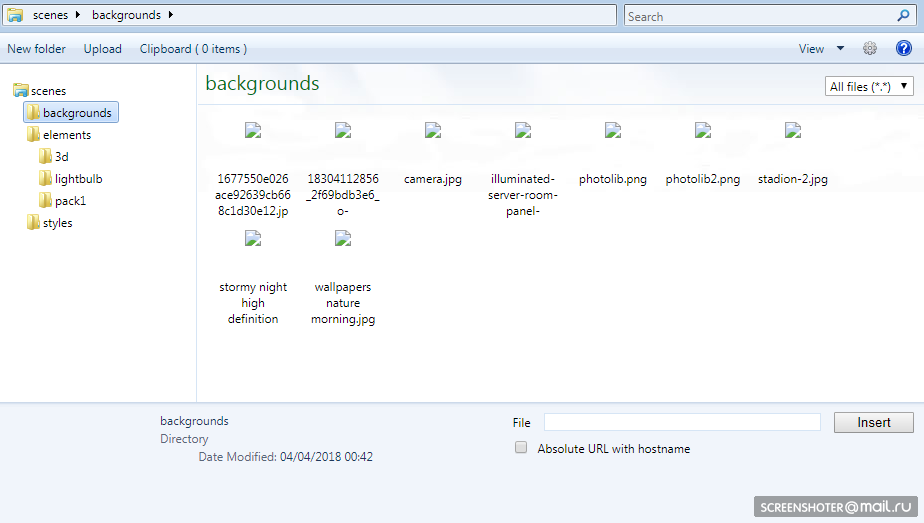Click Upload in toolbar
The height and width of the screenshot is (523, 924).
pyautogui.click(x=103, y=49)
